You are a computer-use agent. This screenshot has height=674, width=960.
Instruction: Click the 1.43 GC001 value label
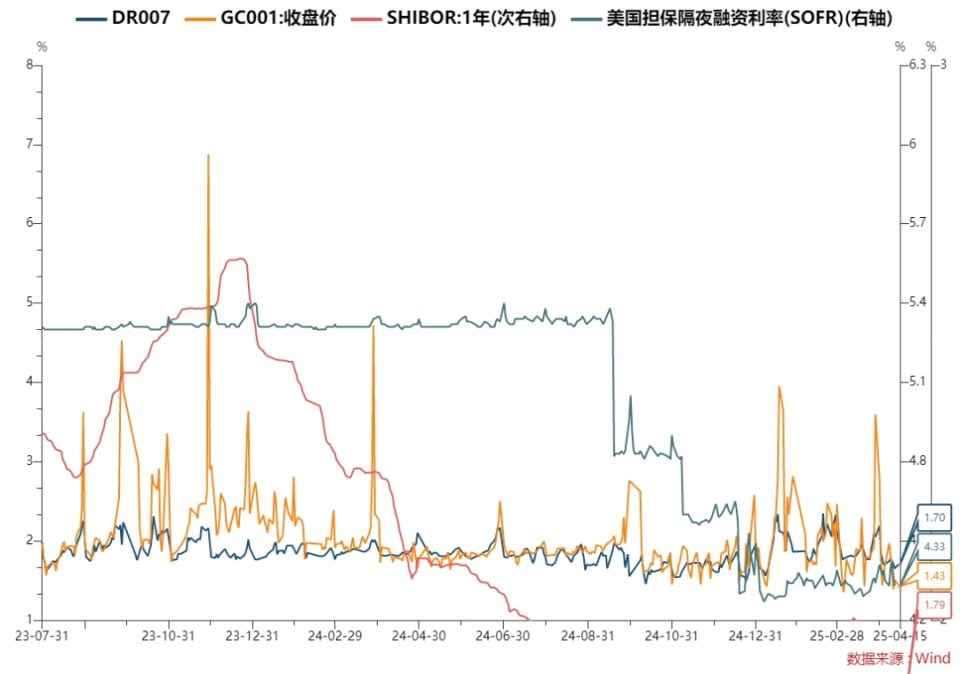(934, 575)
